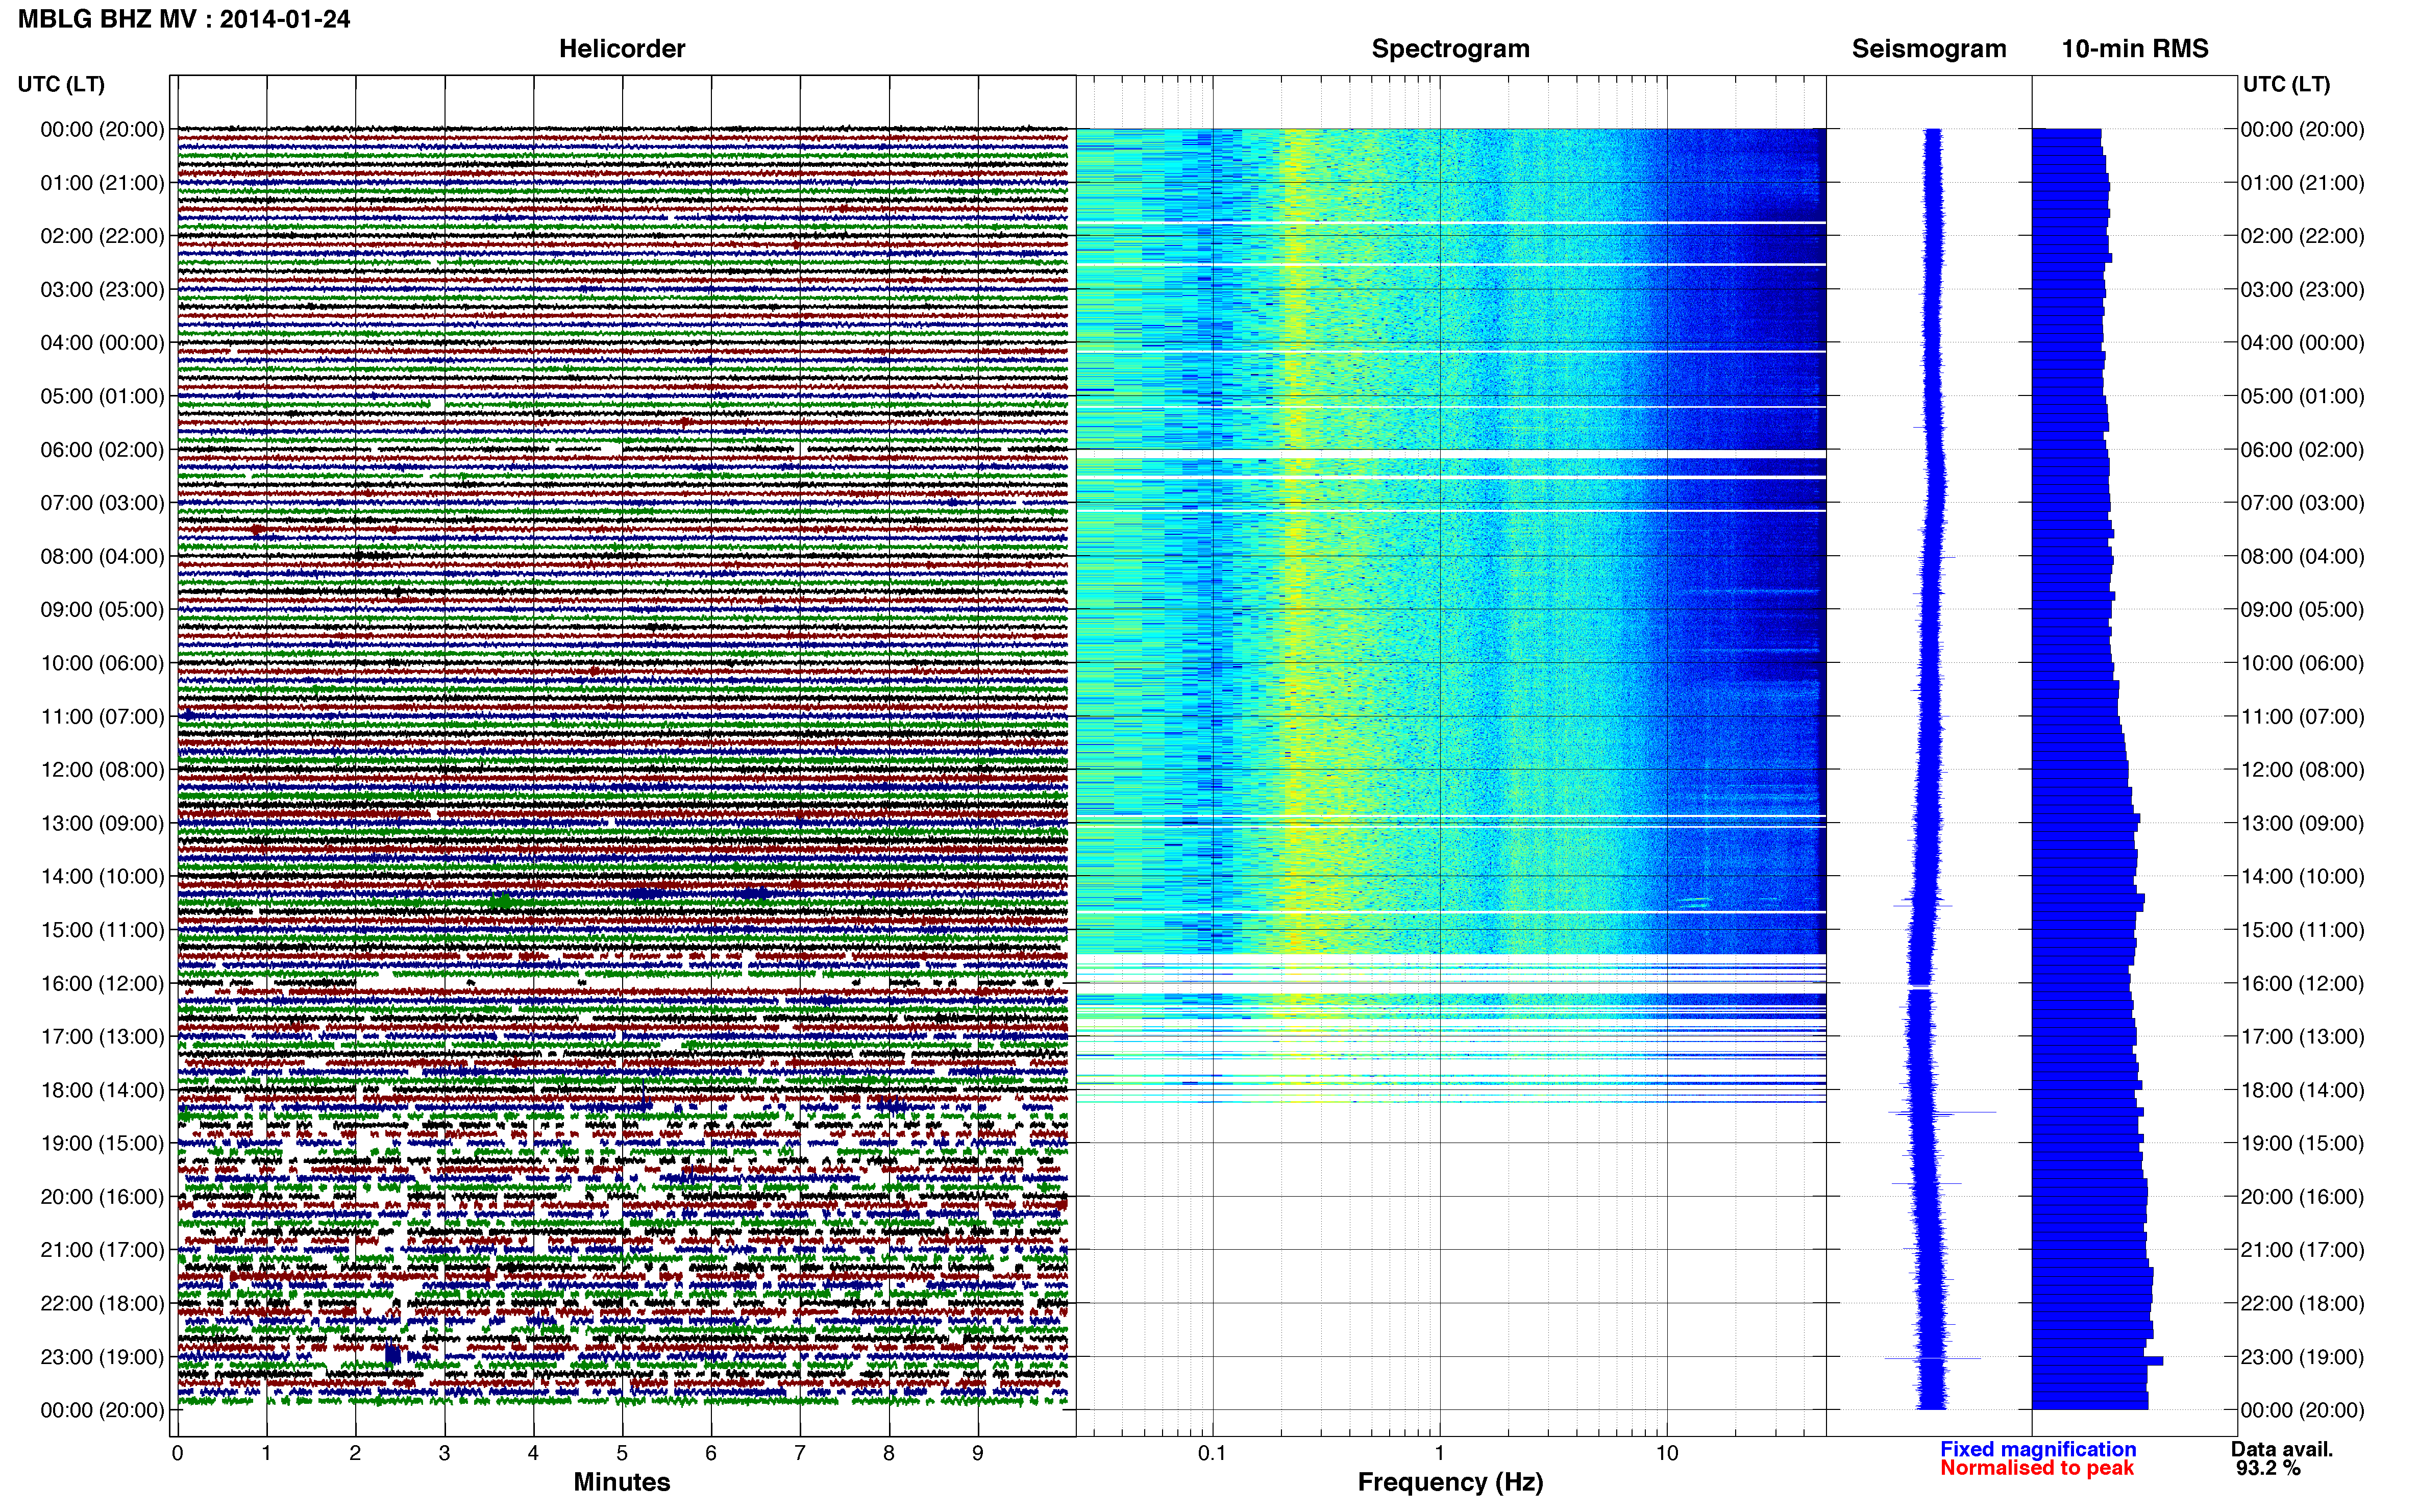Viewport: 2419px width, 1512px height.
Task: Click the UTC (LT) label beside the RMS panel
Action: point(2286,84)
